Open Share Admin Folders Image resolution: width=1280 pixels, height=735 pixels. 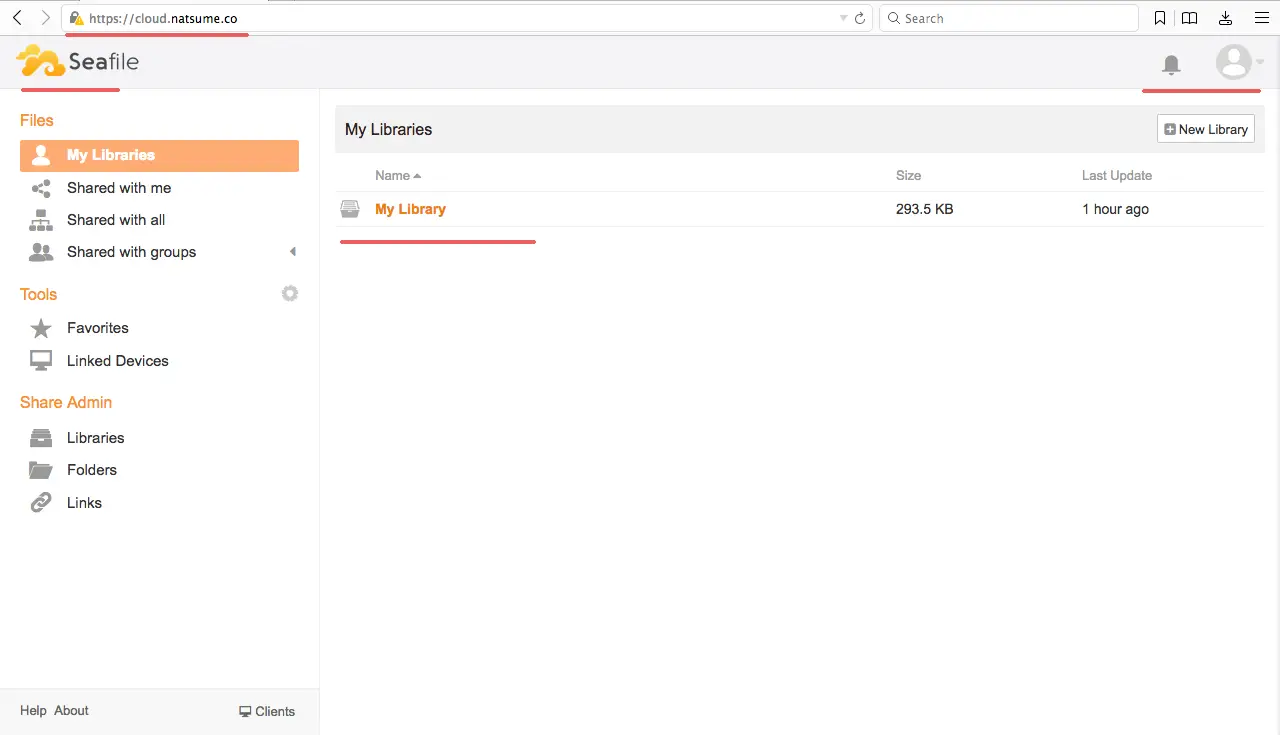[92, 470]
